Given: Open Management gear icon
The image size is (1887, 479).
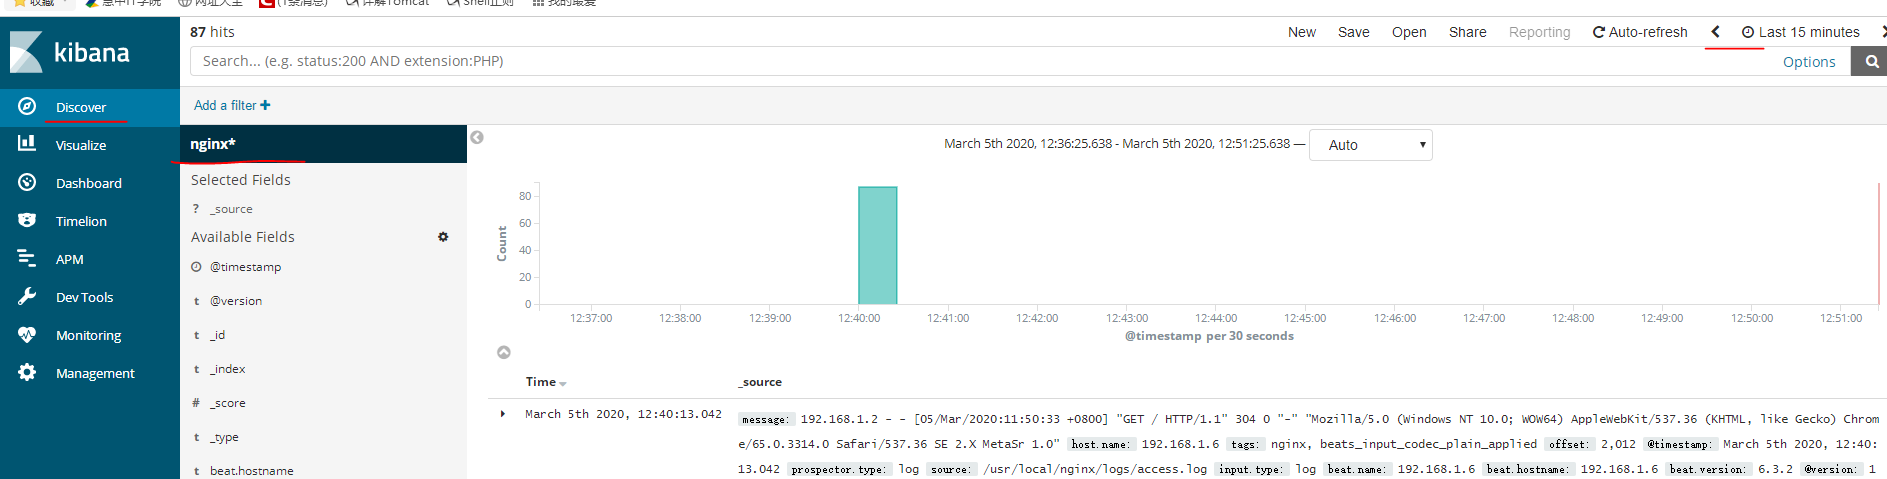Looking at the screenshot, I should tap(27, 372).
